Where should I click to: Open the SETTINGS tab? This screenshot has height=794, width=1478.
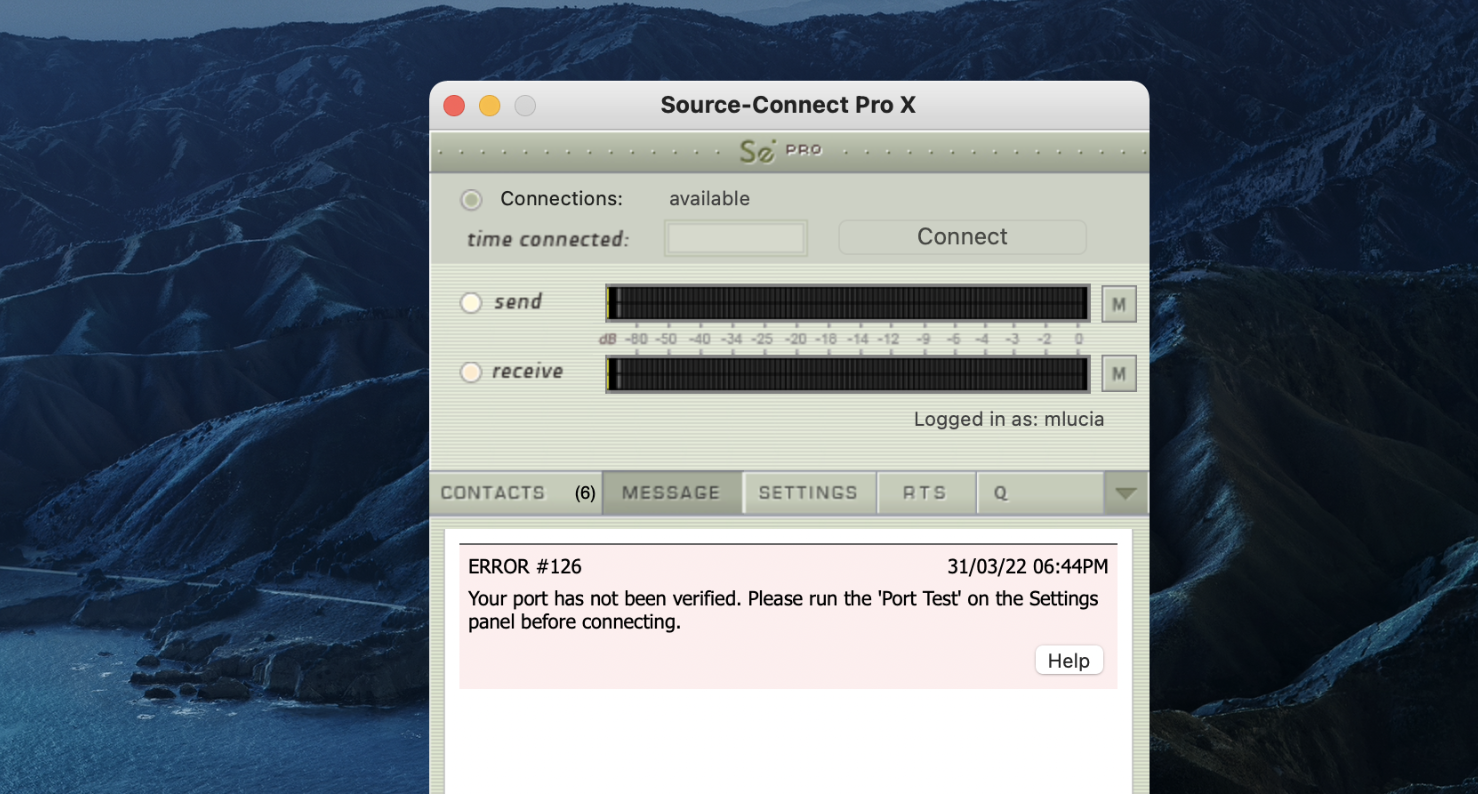(808, 493)
